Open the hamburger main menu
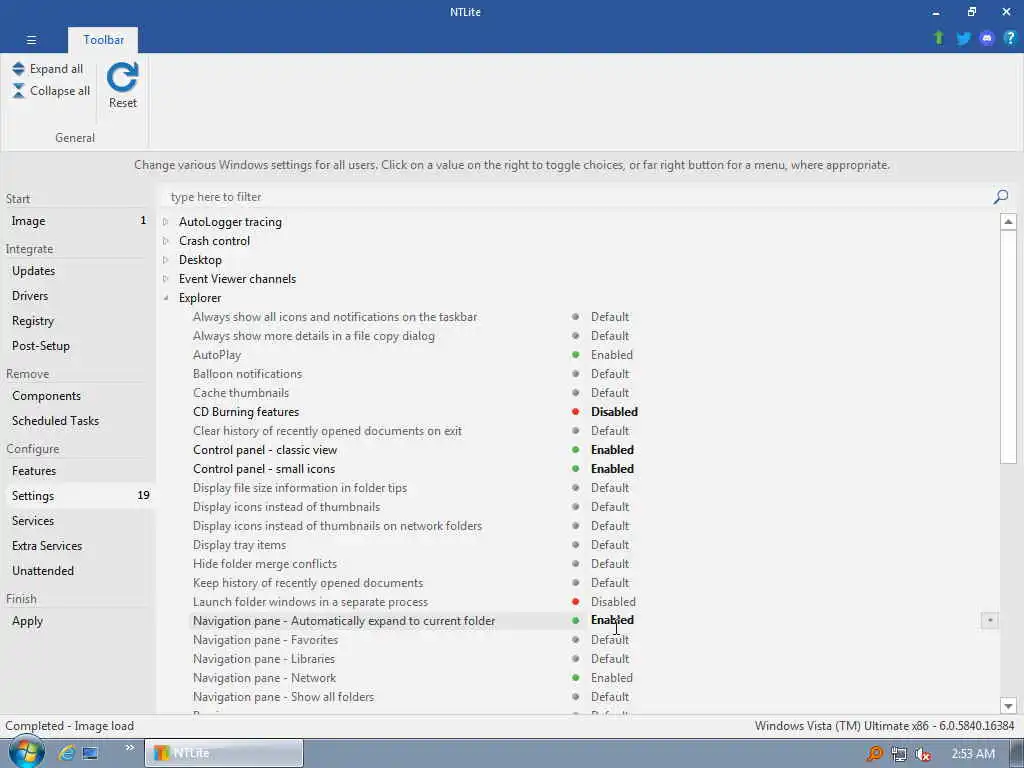Image resolution: width=1024 pixels, height=768 pixels. coord(31,40)
